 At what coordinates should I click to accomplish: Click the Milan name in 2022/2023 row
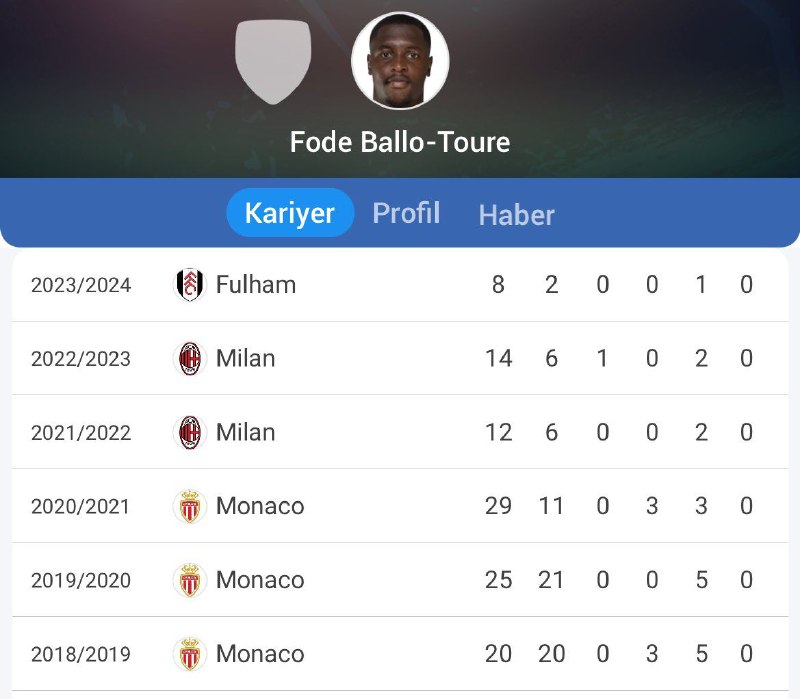tap(245, 358)
